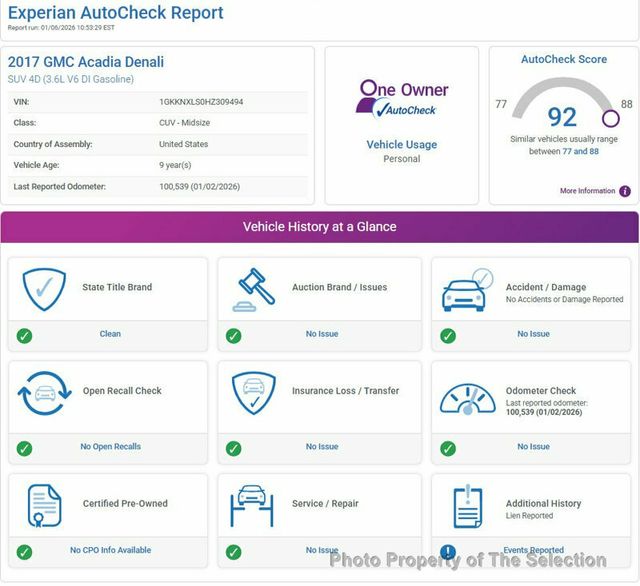Click the Additional History clipboard icon
640x586 pixels.
pos(467,506)
